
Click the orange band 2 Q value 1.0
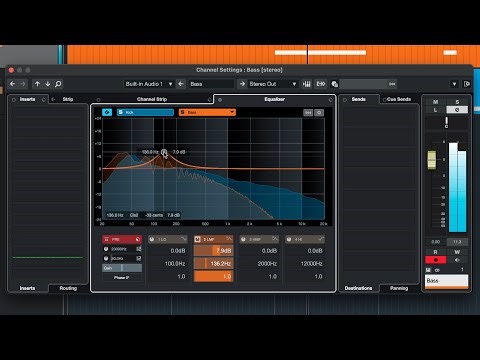pos(213,276)
